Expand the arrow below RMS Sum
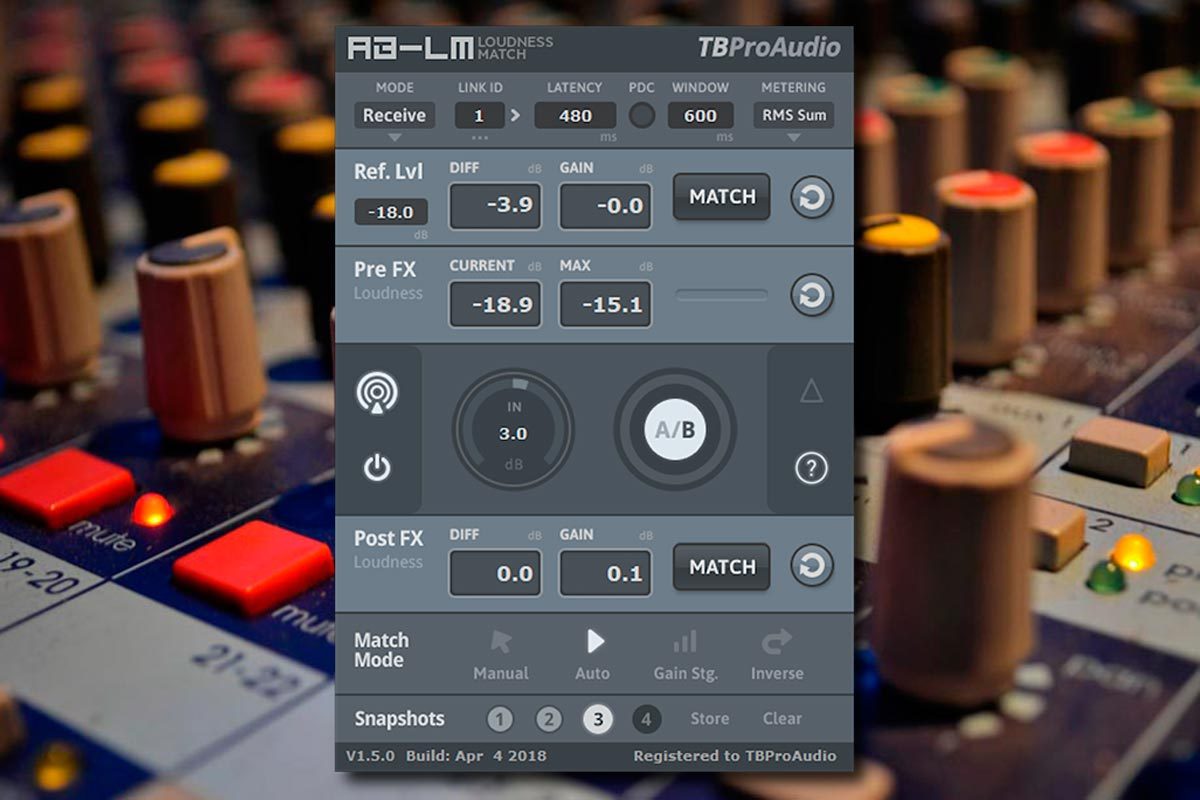This screenshot has width=1200, height=800. 794,137
